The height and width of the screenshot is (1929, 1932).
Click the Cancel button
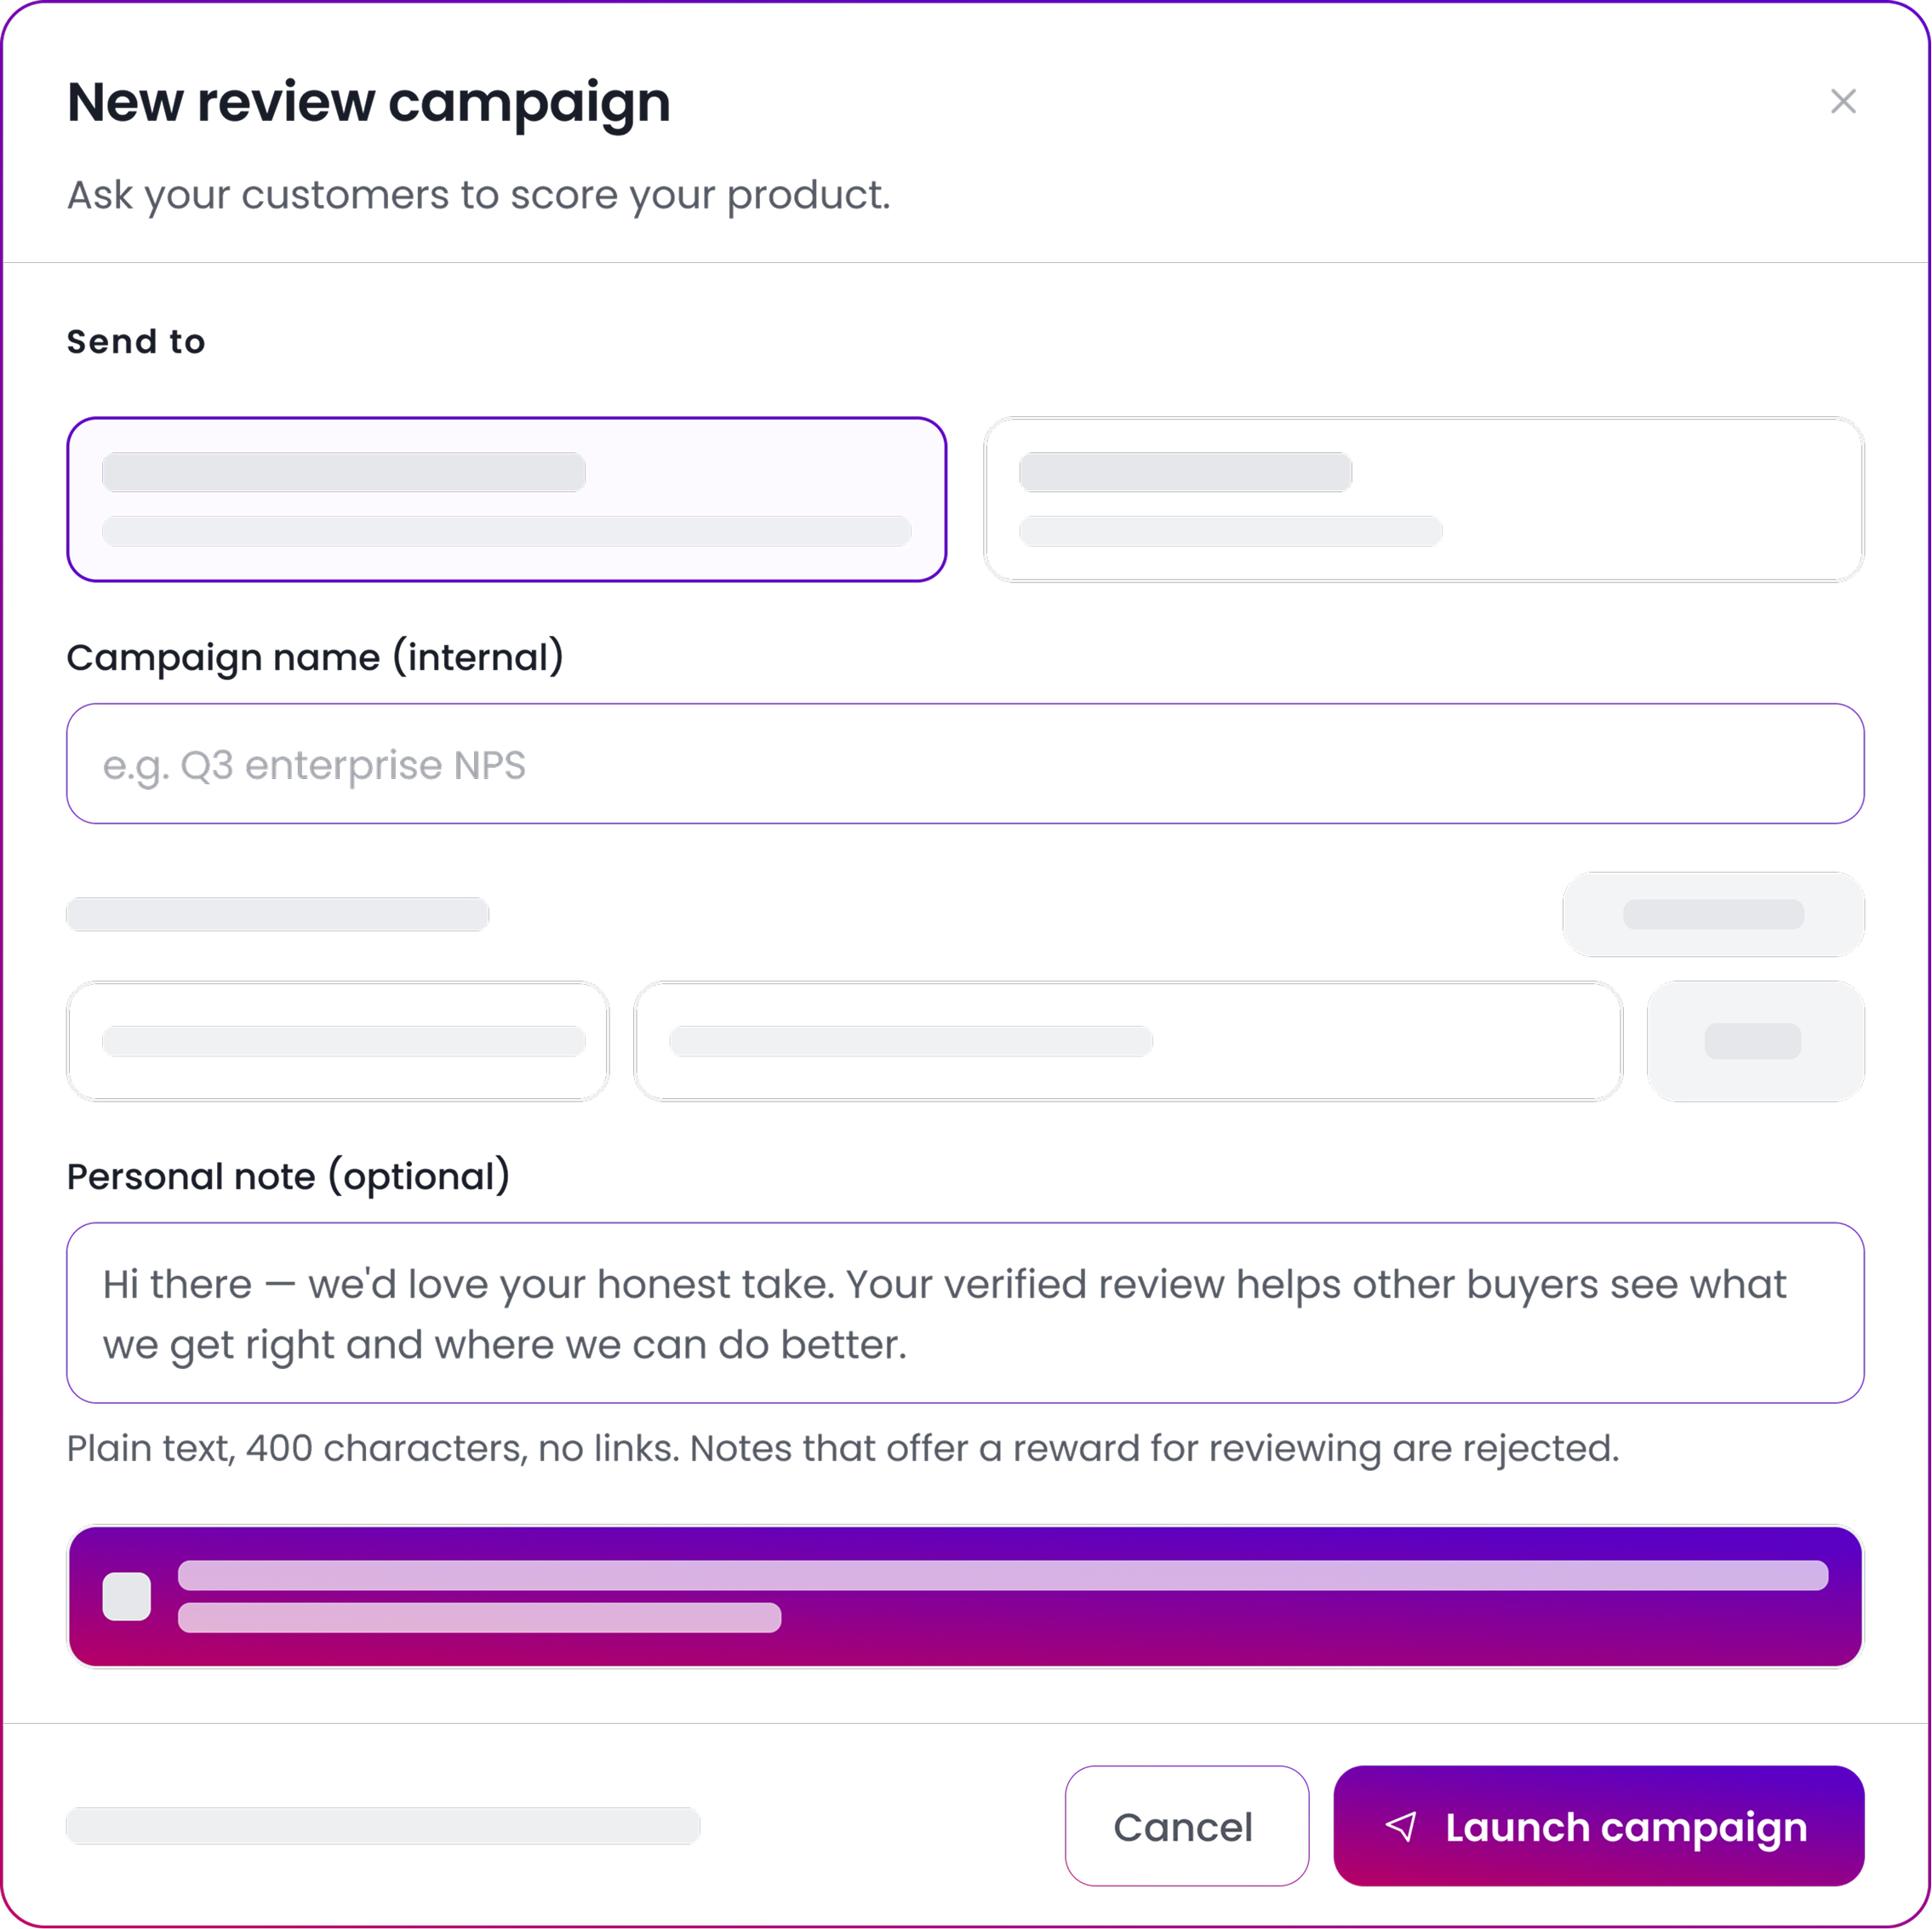coord(1186,1825)
